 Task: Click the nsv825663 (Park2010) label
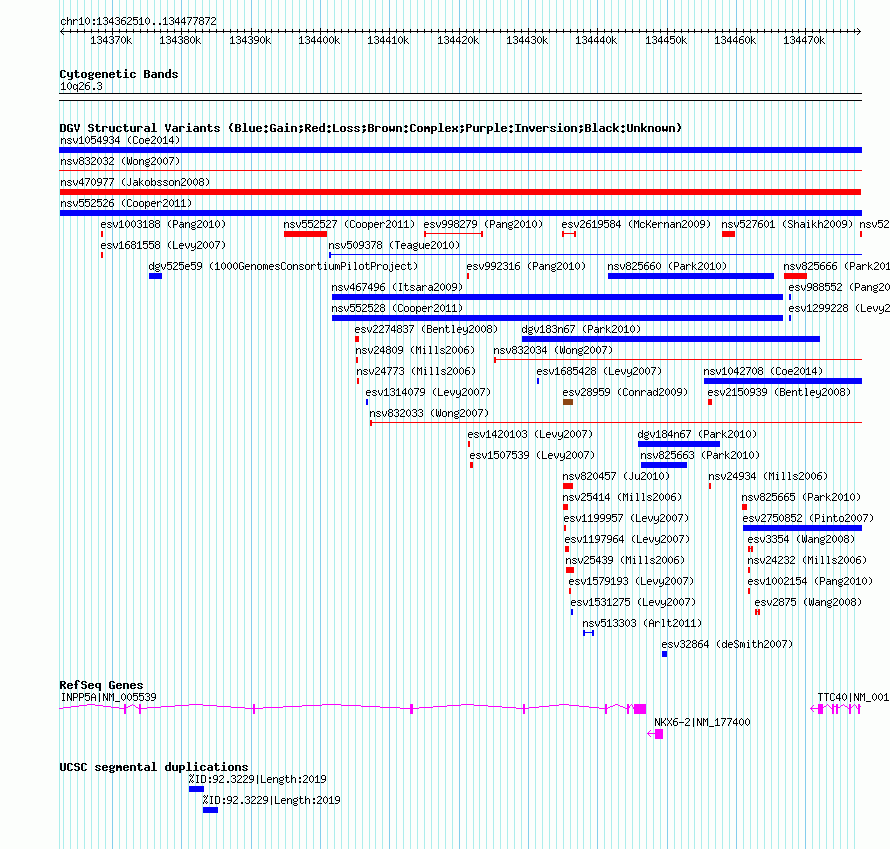click(x=700, y=455)
